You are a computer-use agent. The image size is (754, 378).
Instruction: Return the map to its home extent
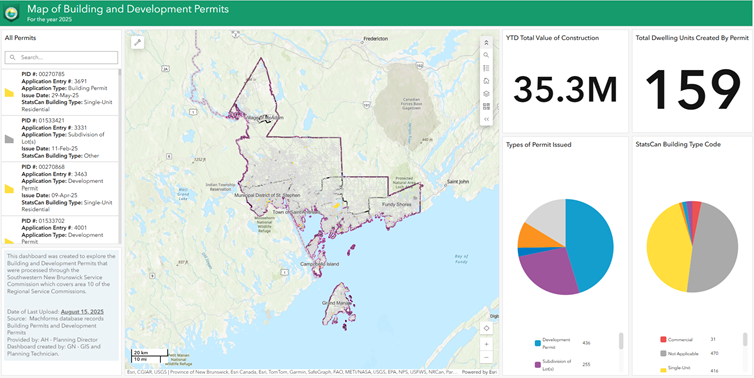tap(486, 81)
